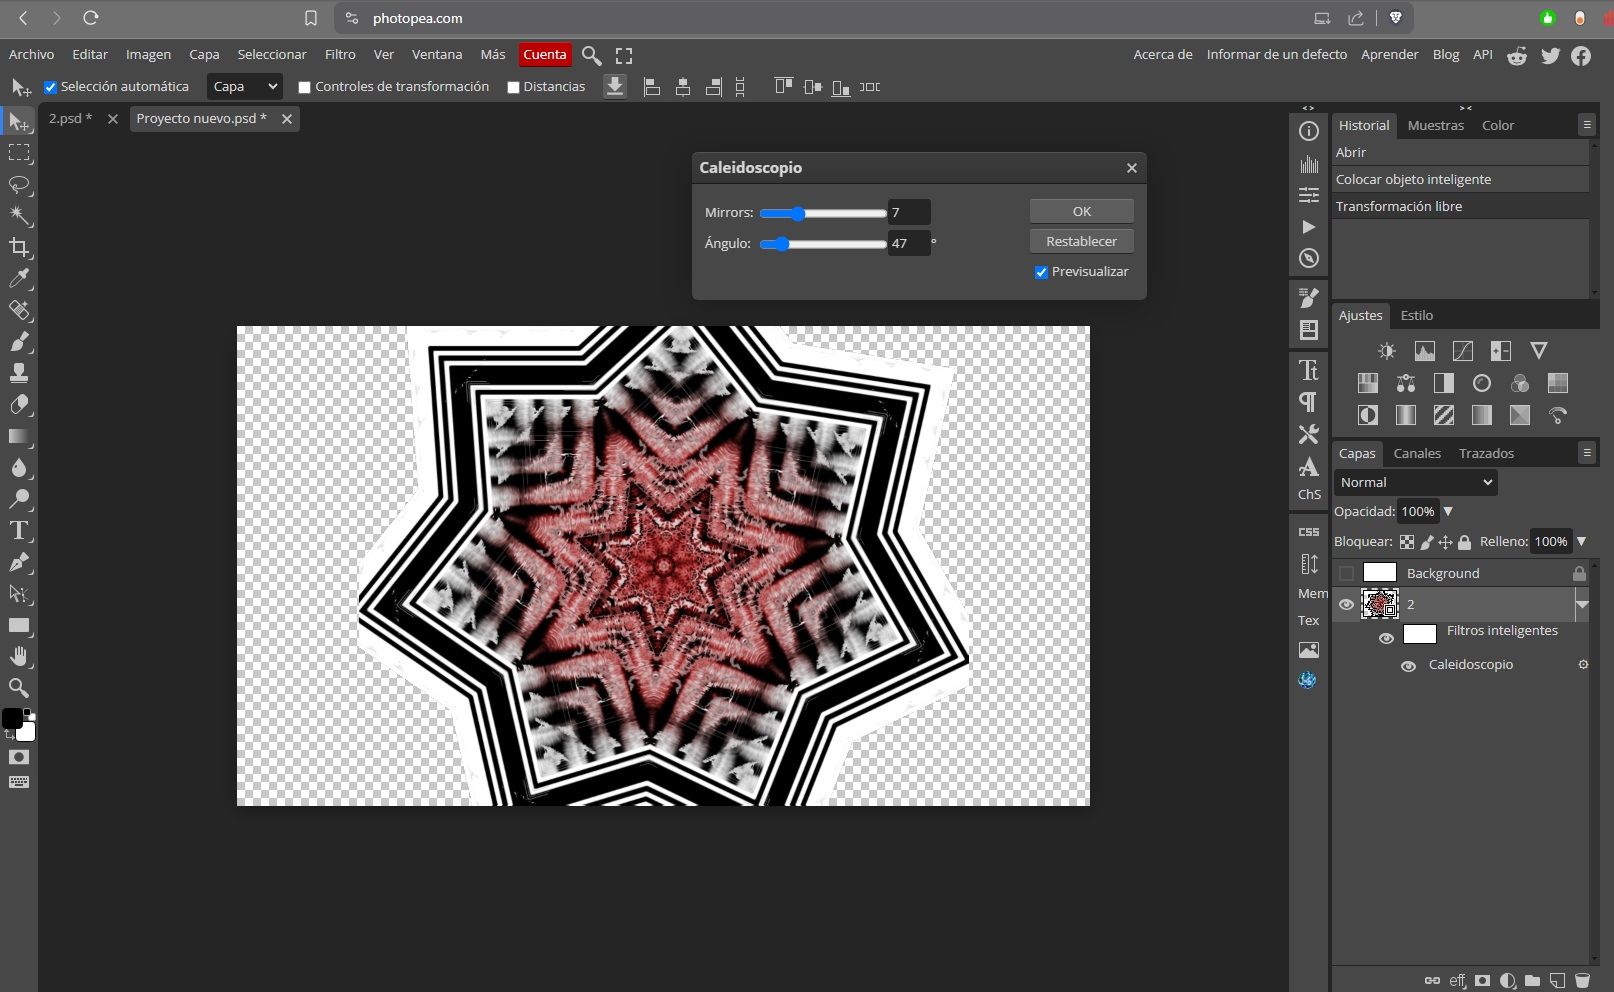Select the Eraser tool
The width and height of the screenshot is (1614, 992).
coord(19,405)
